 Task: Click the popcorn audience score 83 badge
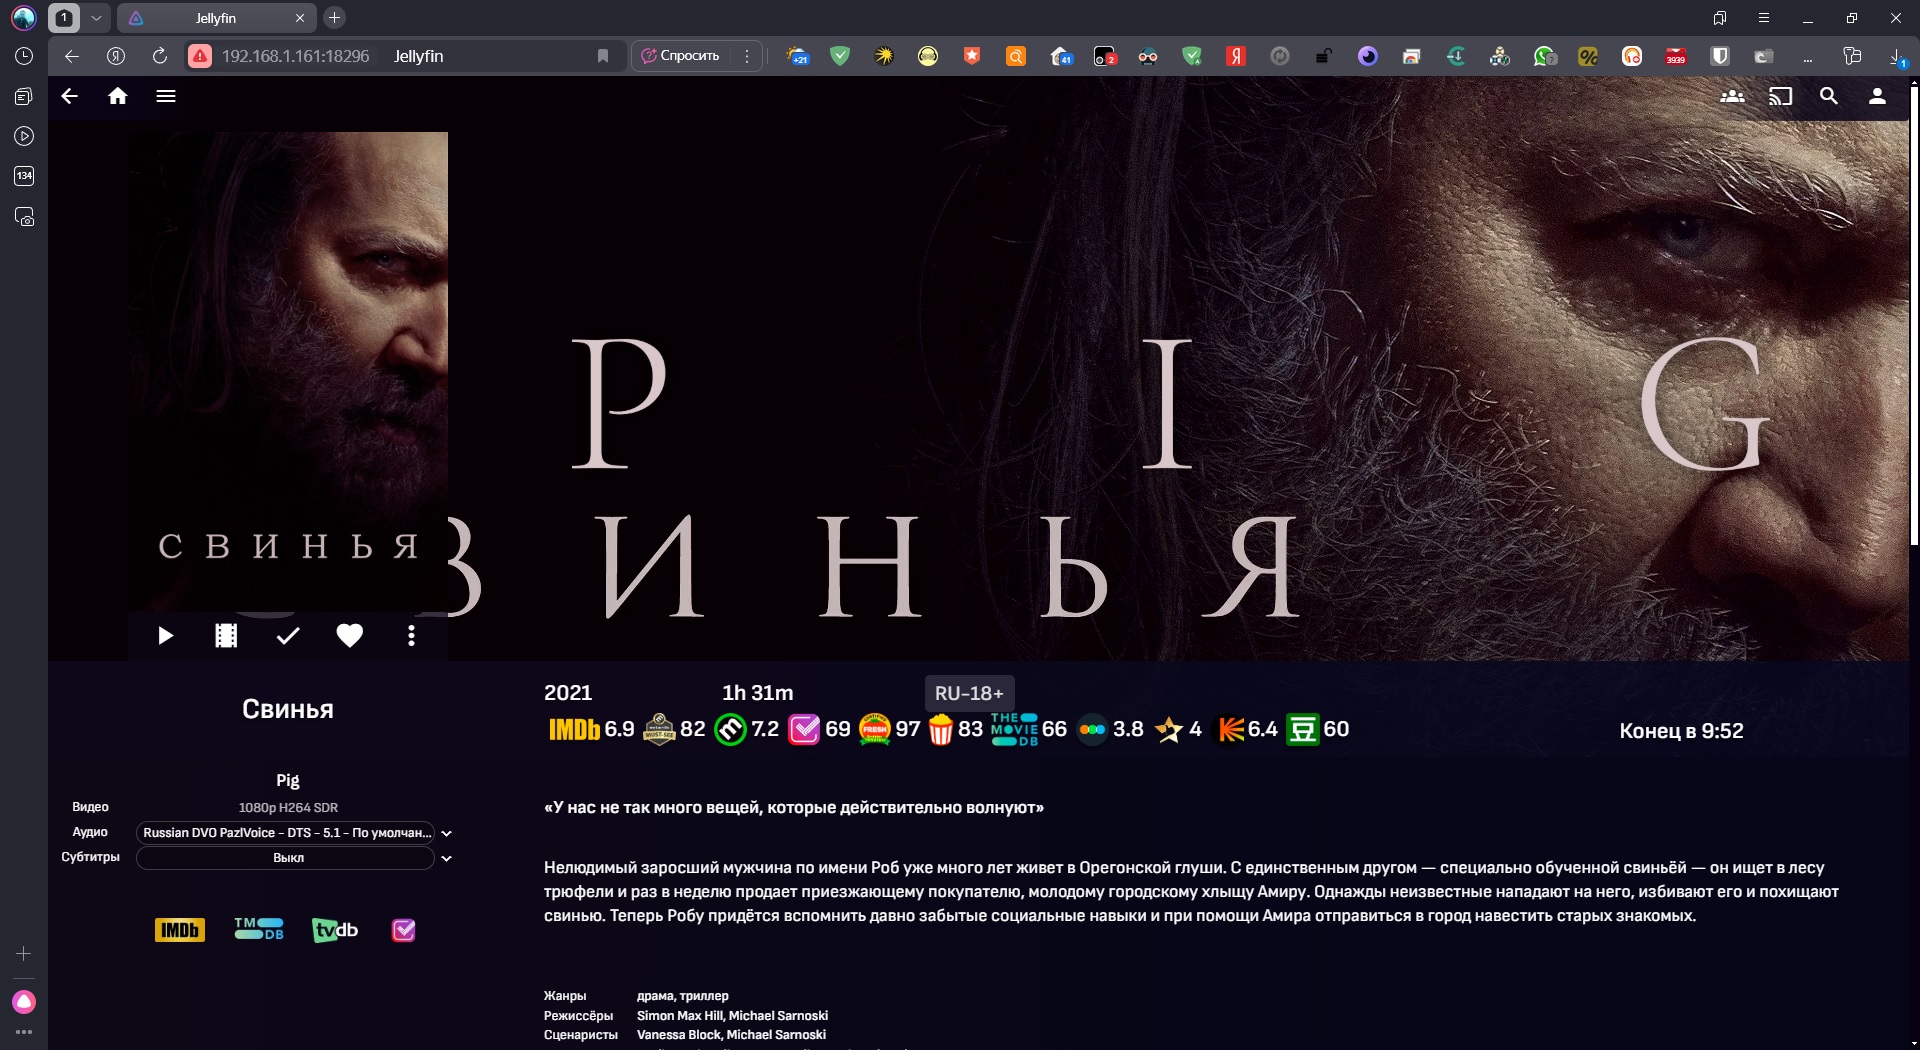(956, 729)
